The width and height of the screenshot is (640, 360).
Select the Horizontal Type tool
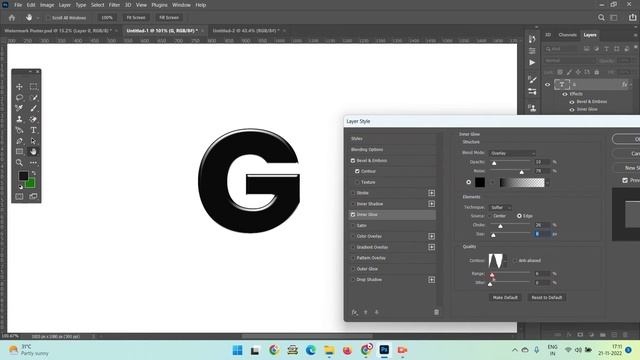33,130
